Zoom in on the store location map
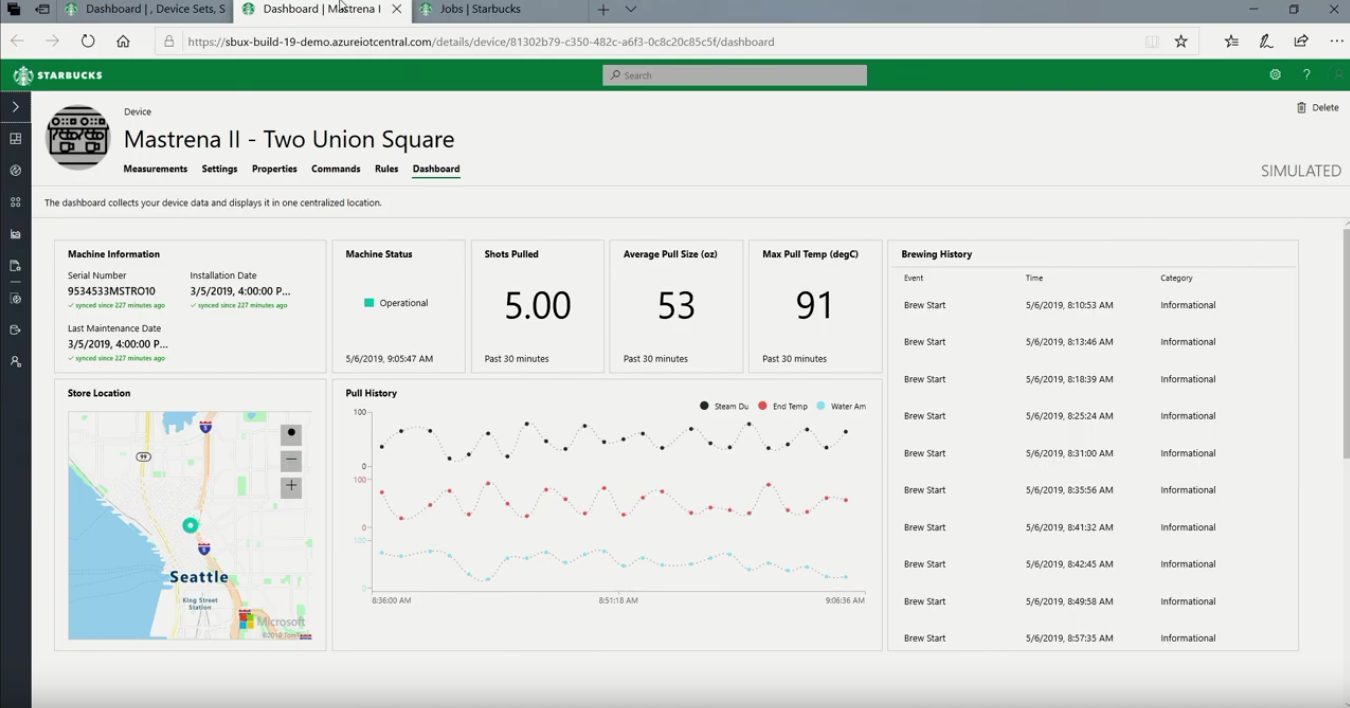 291,487
